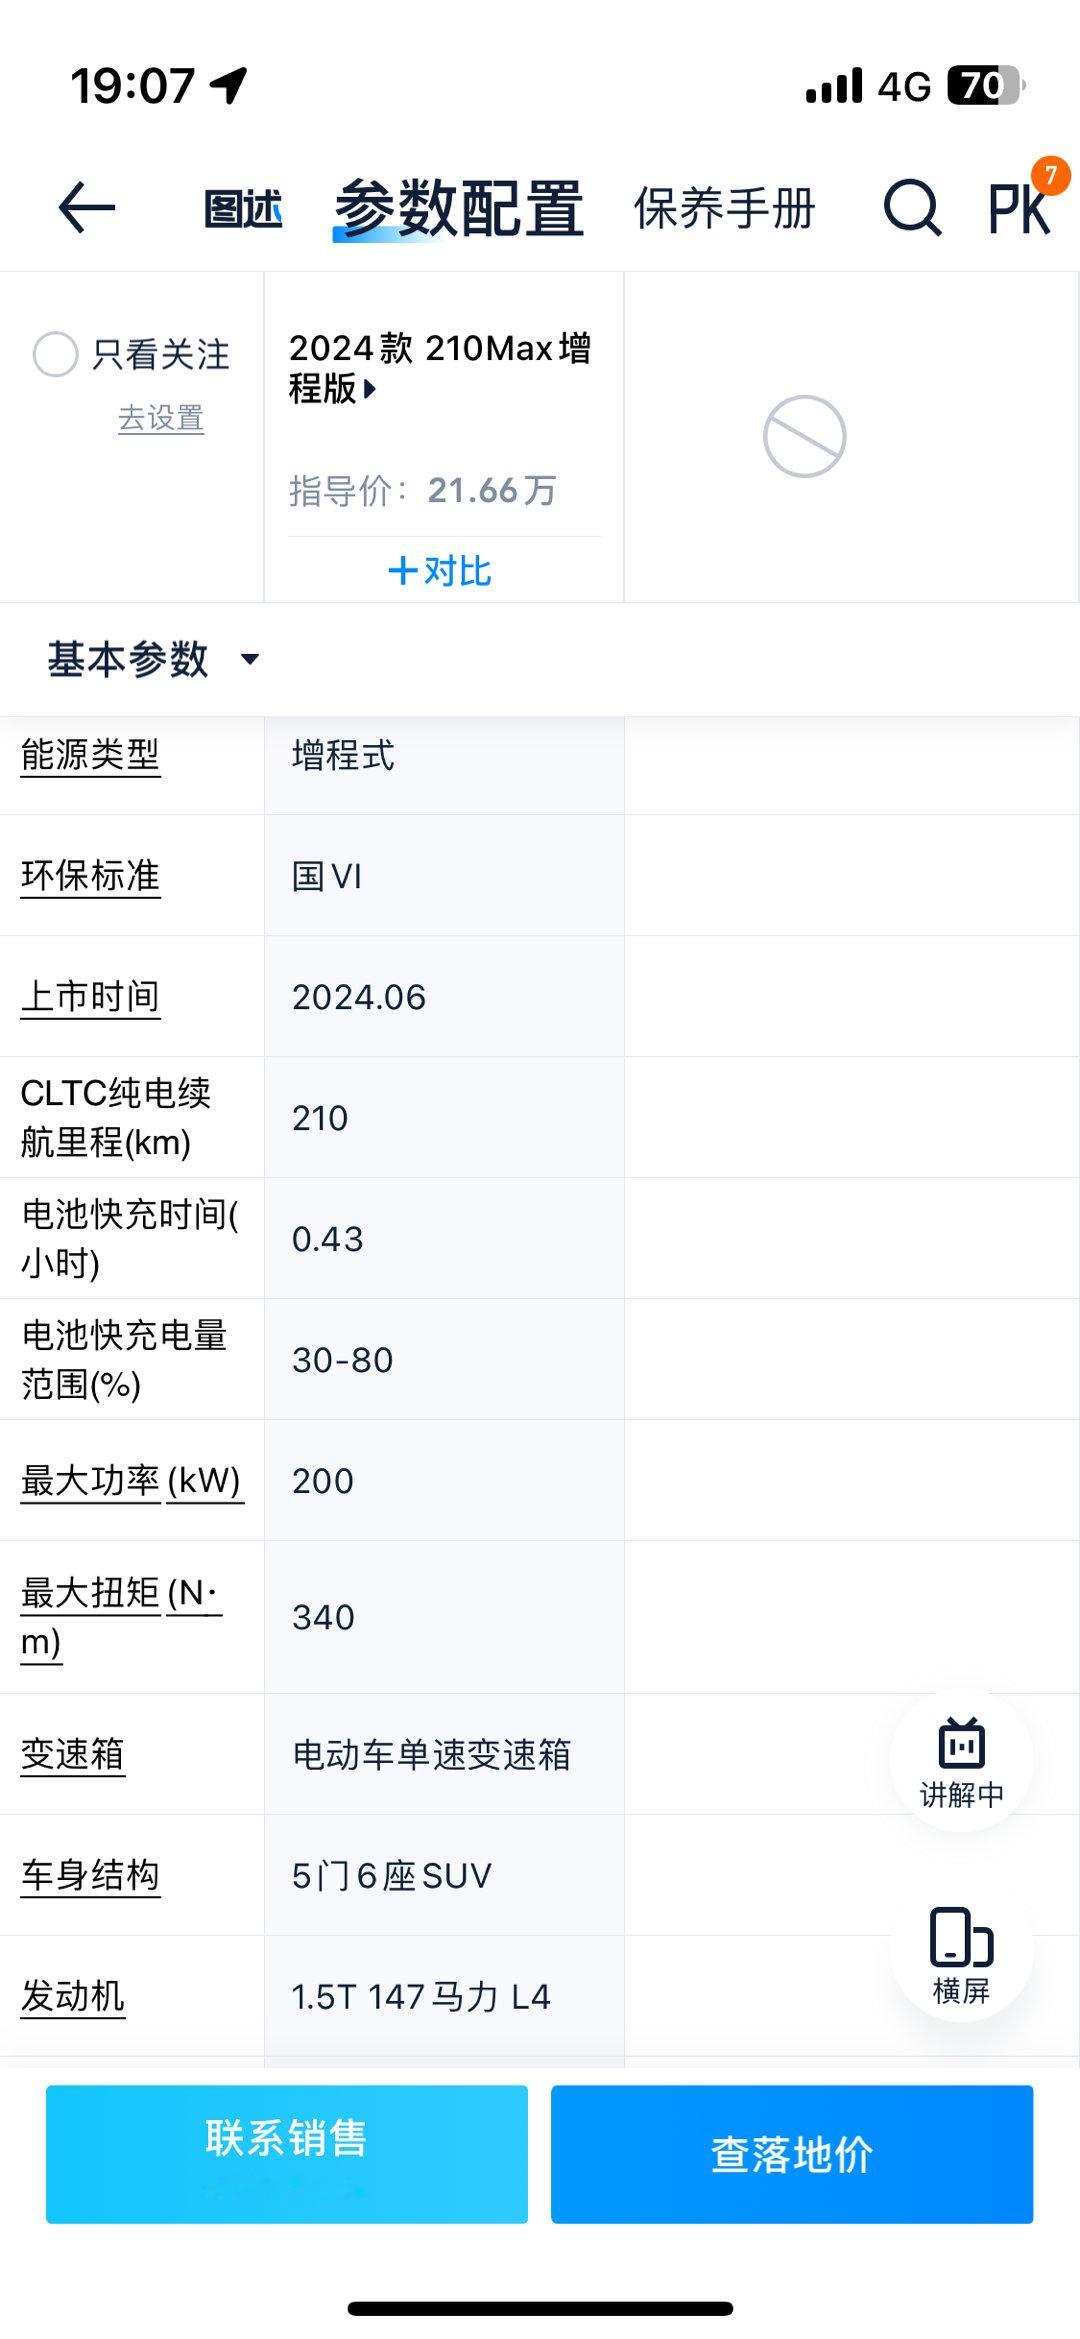Switch to 保养手册 tab
Screen dimensions: 1080x2339
[725, 209]
